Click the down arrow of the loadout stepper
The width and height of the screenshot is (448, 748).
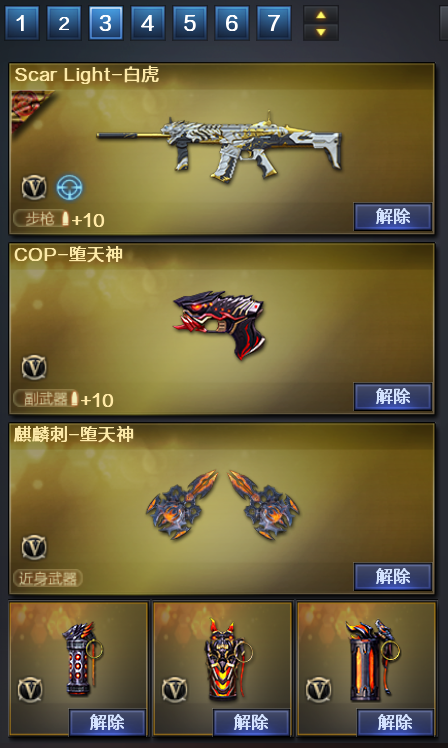coord(321,32)
